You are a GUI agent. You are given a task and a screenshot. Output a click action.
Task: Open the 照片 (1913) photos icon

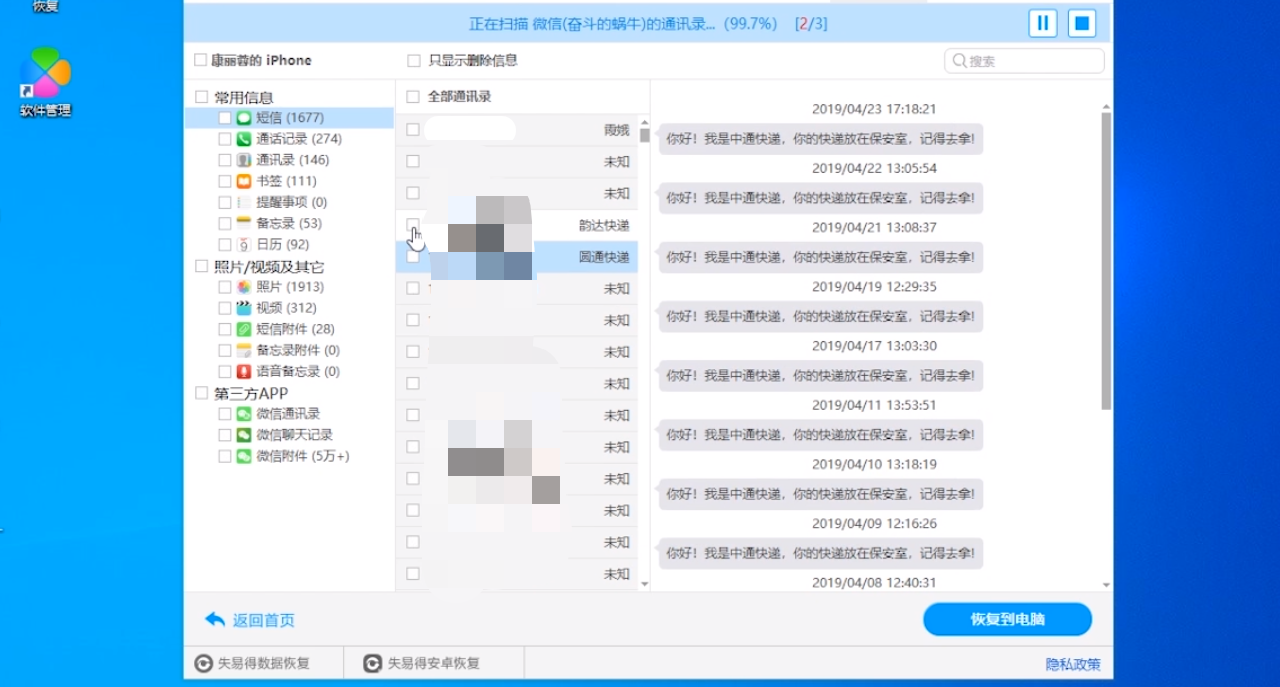(x=244, y=287)
